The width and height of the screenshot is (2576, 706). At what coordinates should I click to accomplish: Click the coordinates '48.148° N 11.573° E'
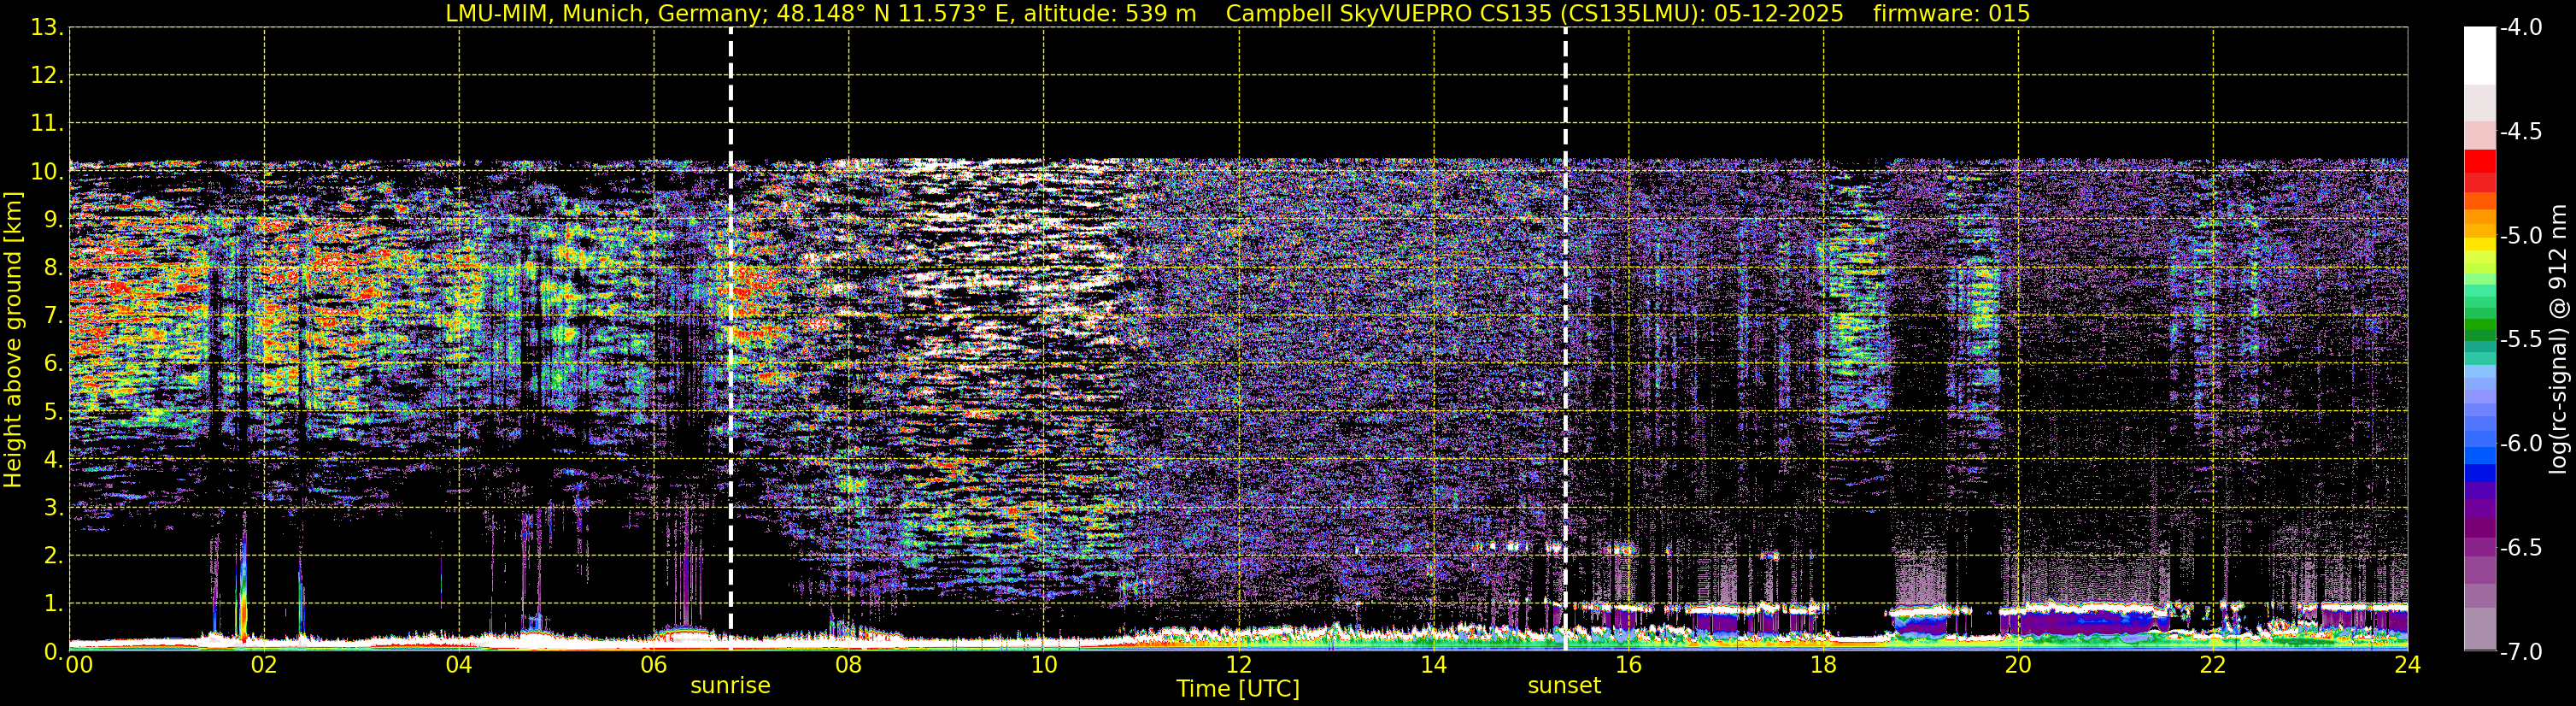click(894, 13)
